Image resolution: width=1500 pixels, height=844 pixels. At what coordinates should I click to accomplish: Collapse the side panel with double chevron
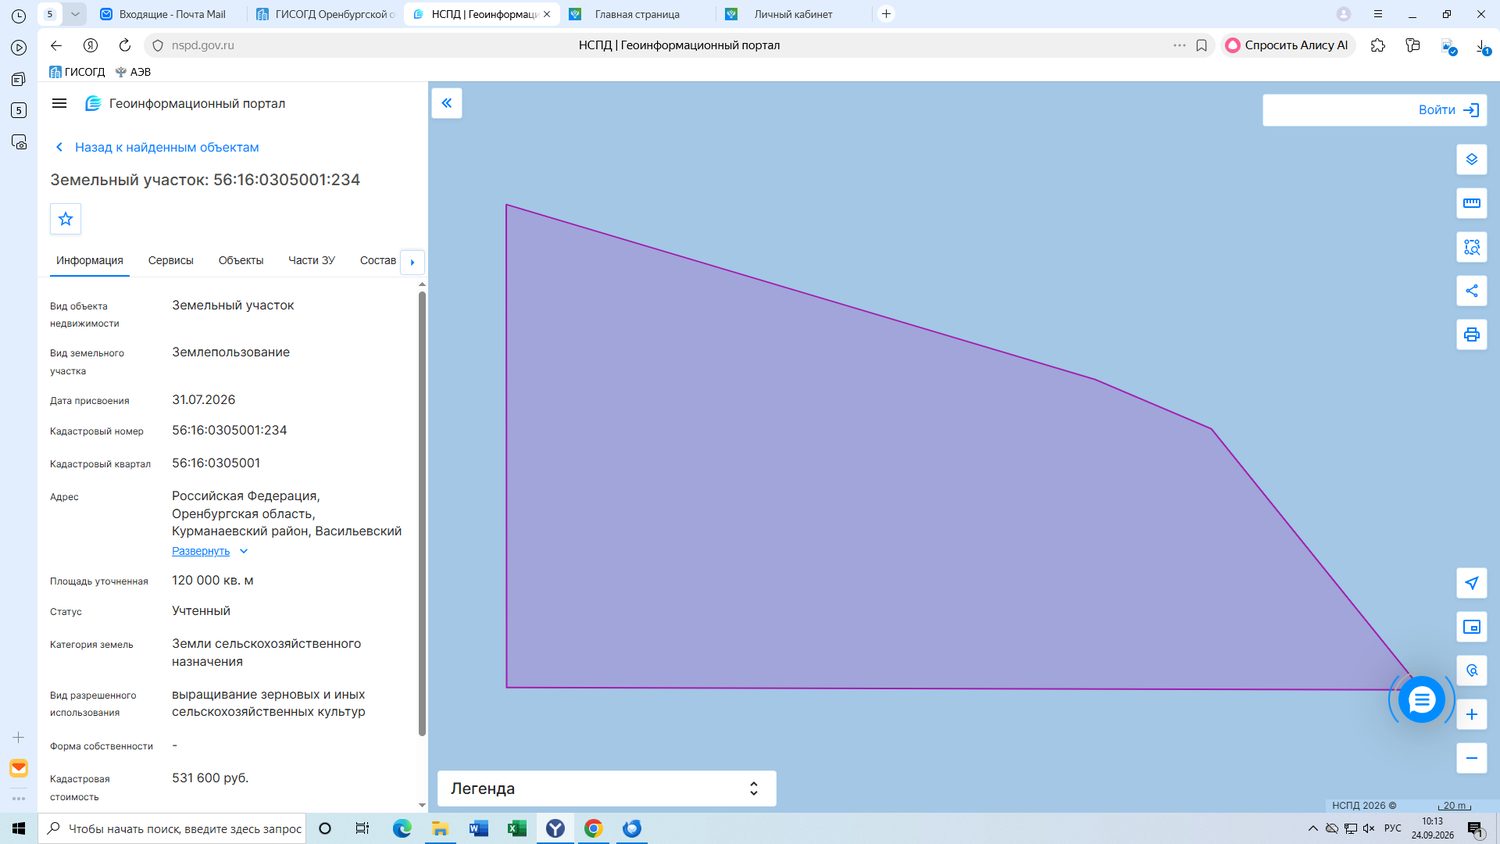(446, 103)
